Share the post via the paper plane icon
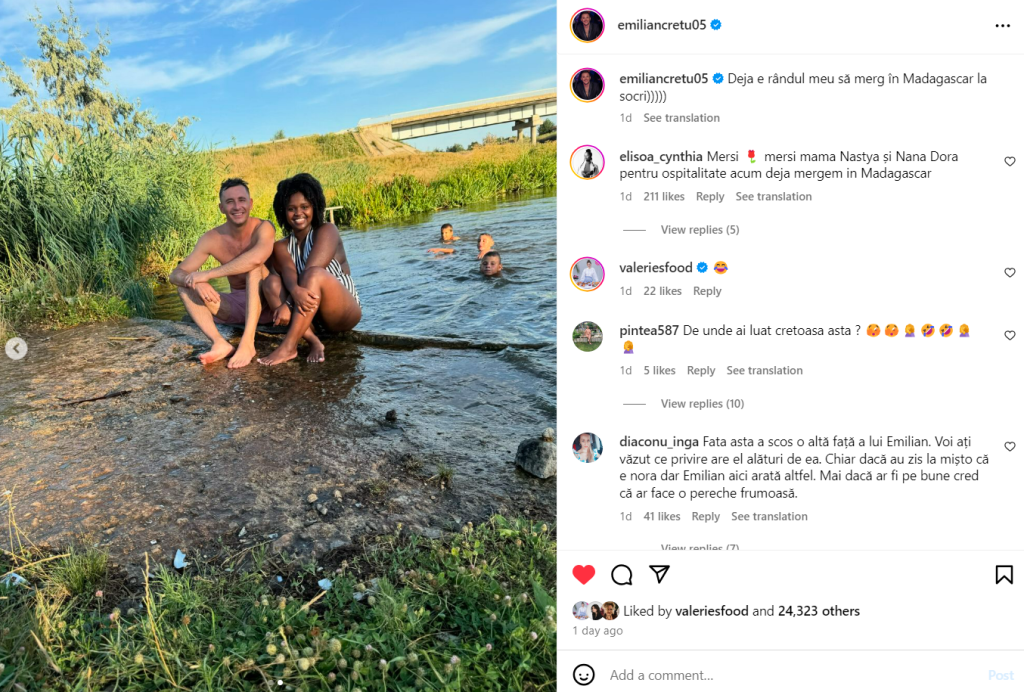This screenshot has height=692, width=1024. [660, 574]
